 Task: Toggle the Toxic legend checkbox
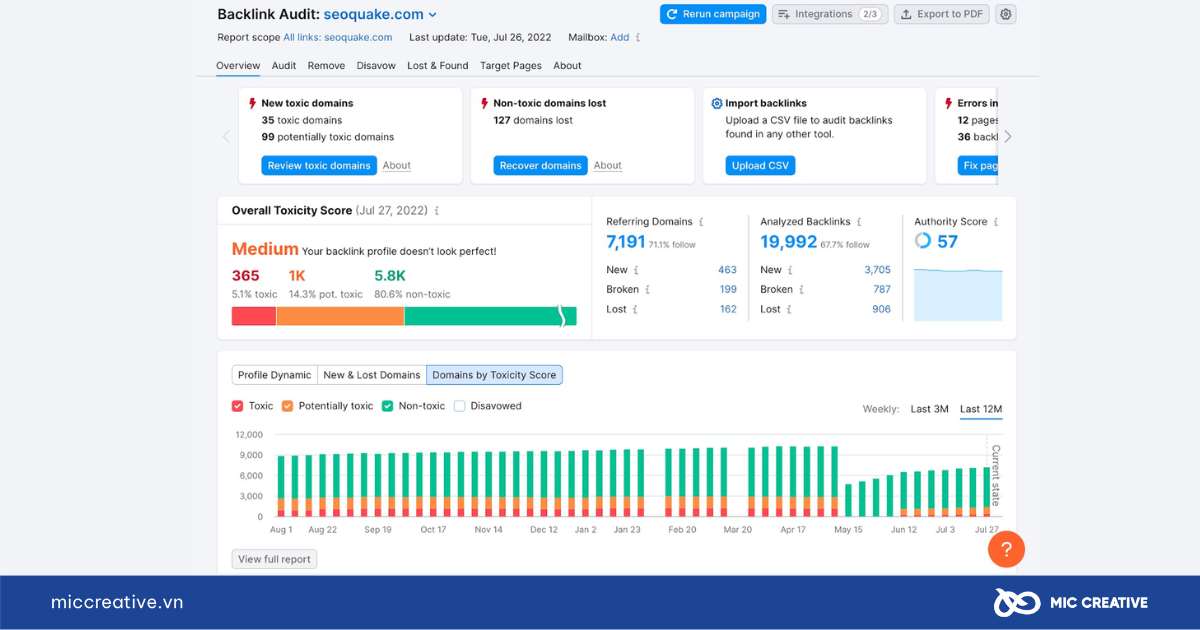pos(237,406)
